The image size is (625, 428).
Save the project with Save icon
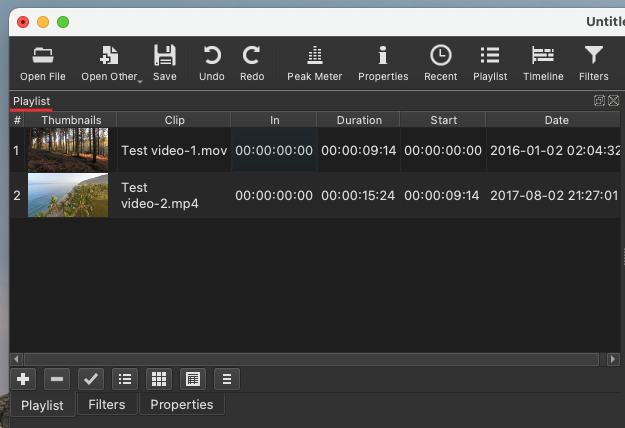(x=164, y=62)
